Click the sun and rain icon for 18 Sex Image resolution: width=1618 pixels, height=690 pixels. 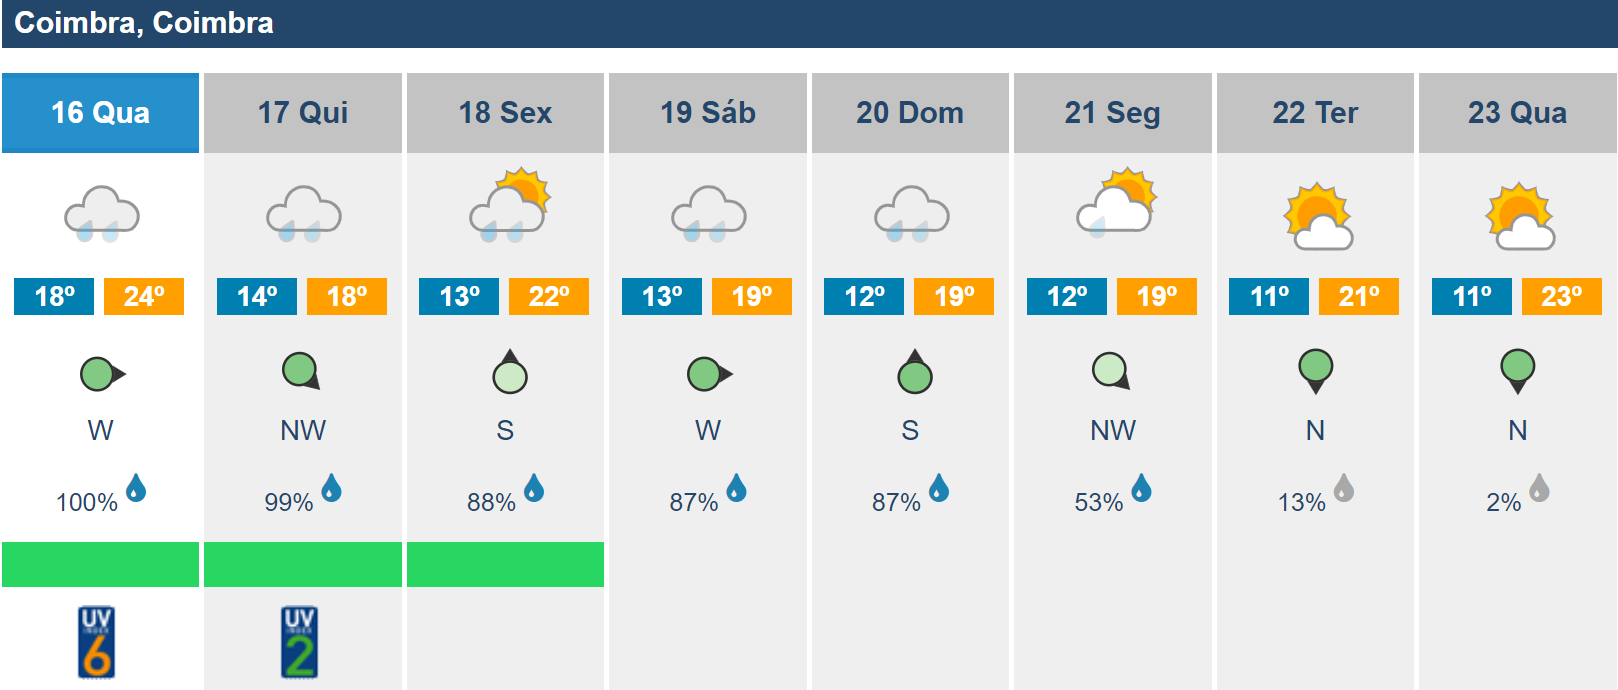(x=510, y=206)
